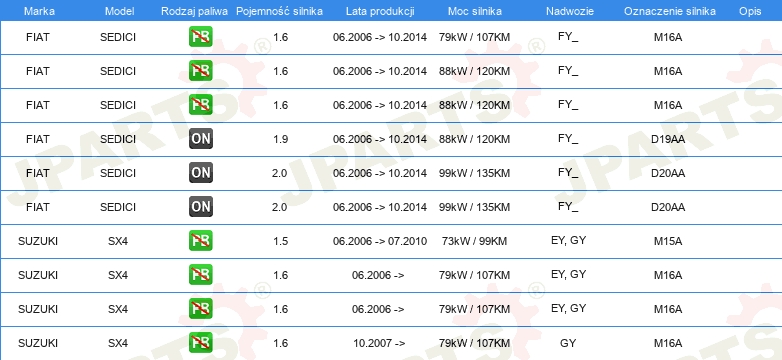Click the Rodzaj paliwa column header
This screenshot has height=360, width=782.
pos(195,11)
